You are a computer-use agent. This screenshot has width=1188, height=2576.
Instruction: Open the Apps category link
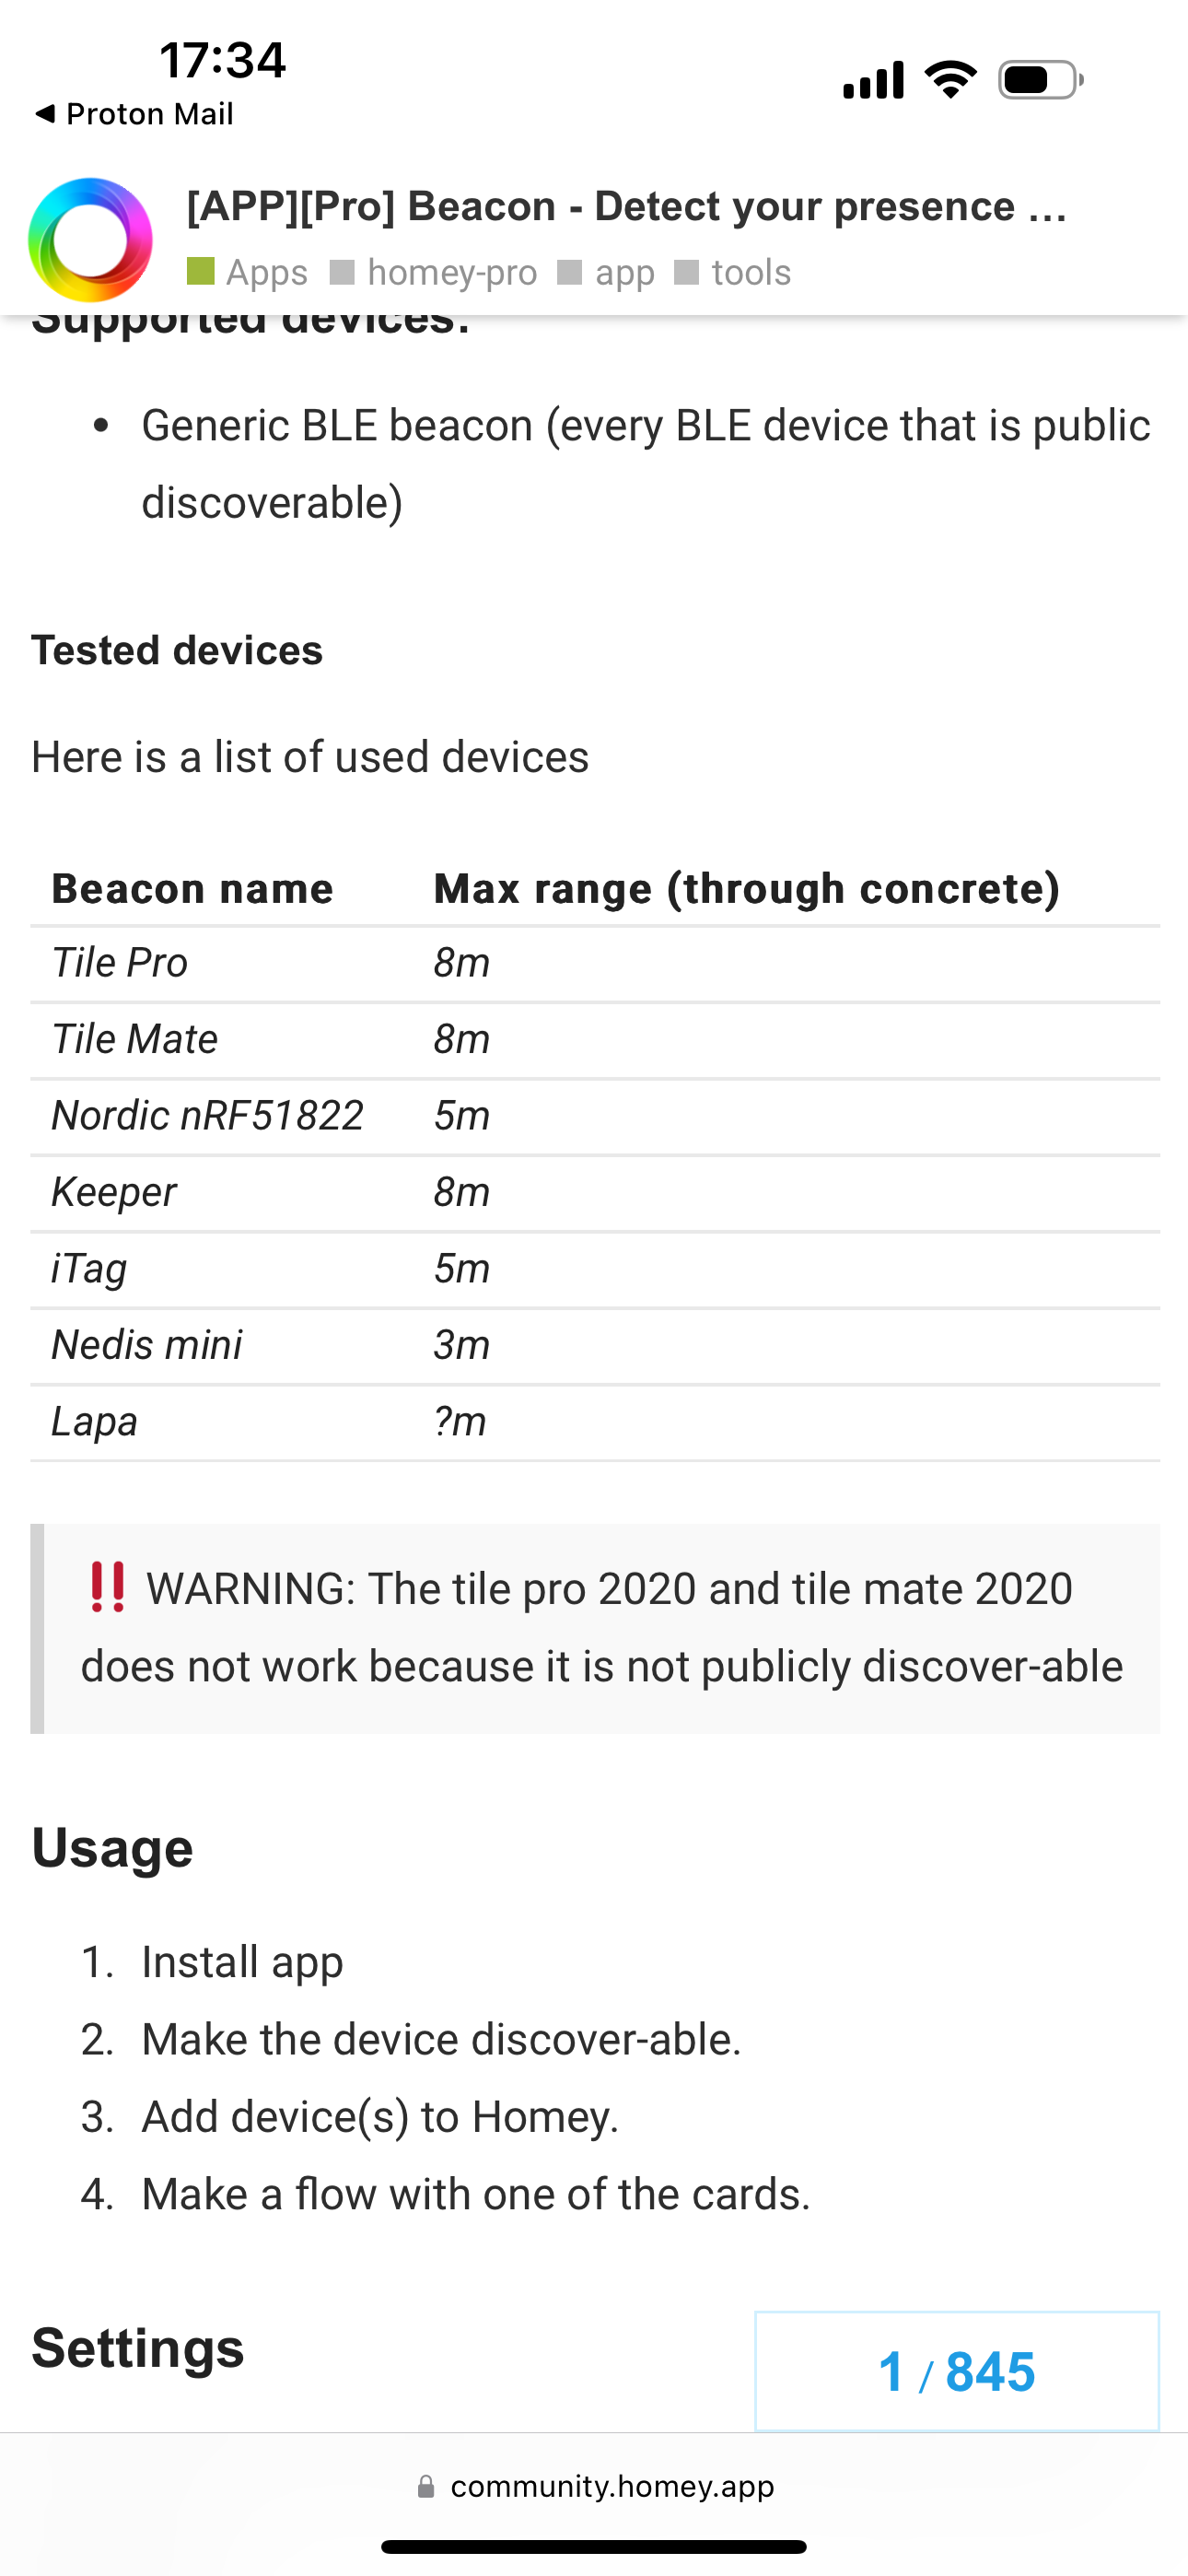[x=266, y=272]
